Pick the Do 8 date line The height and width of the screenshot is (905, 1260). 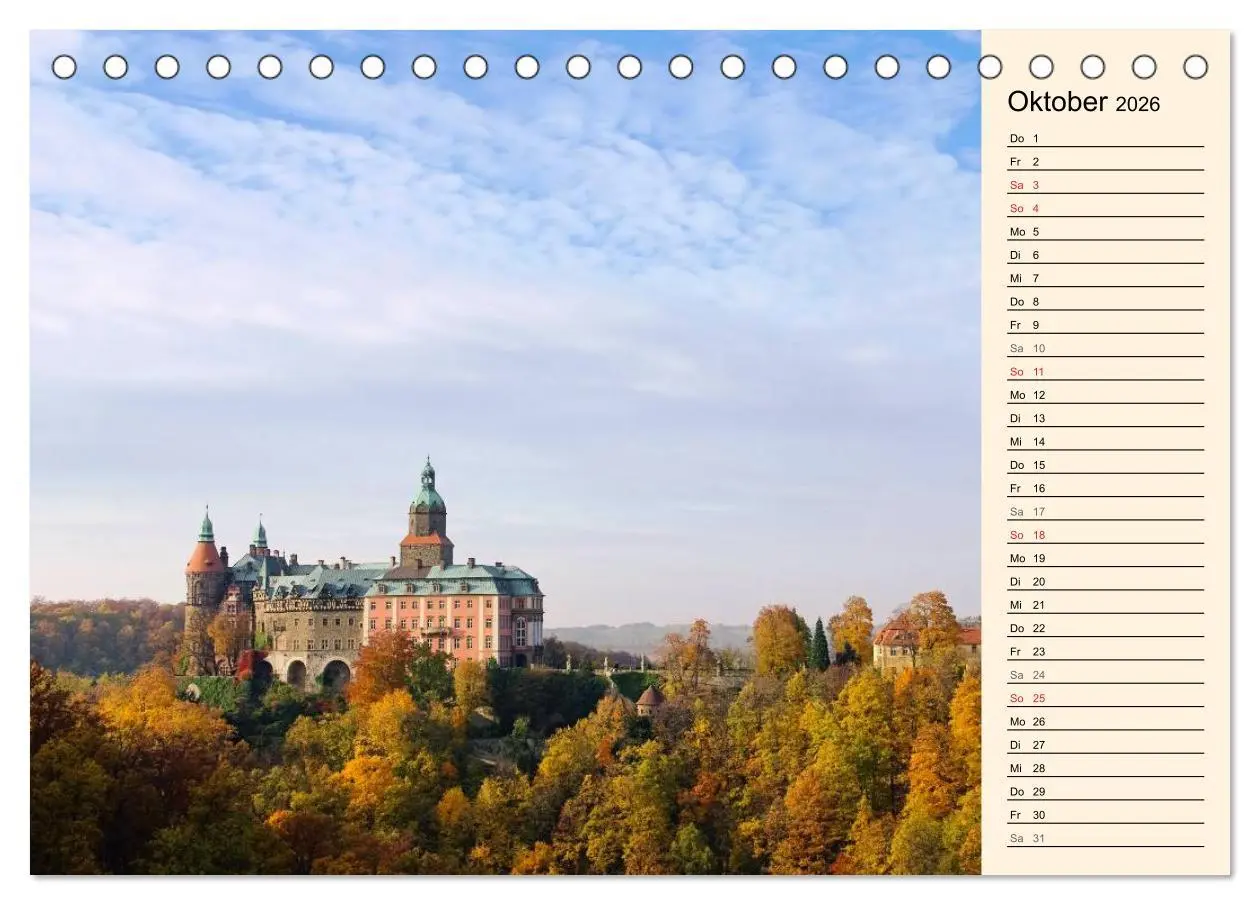[x=1105, y=301]
